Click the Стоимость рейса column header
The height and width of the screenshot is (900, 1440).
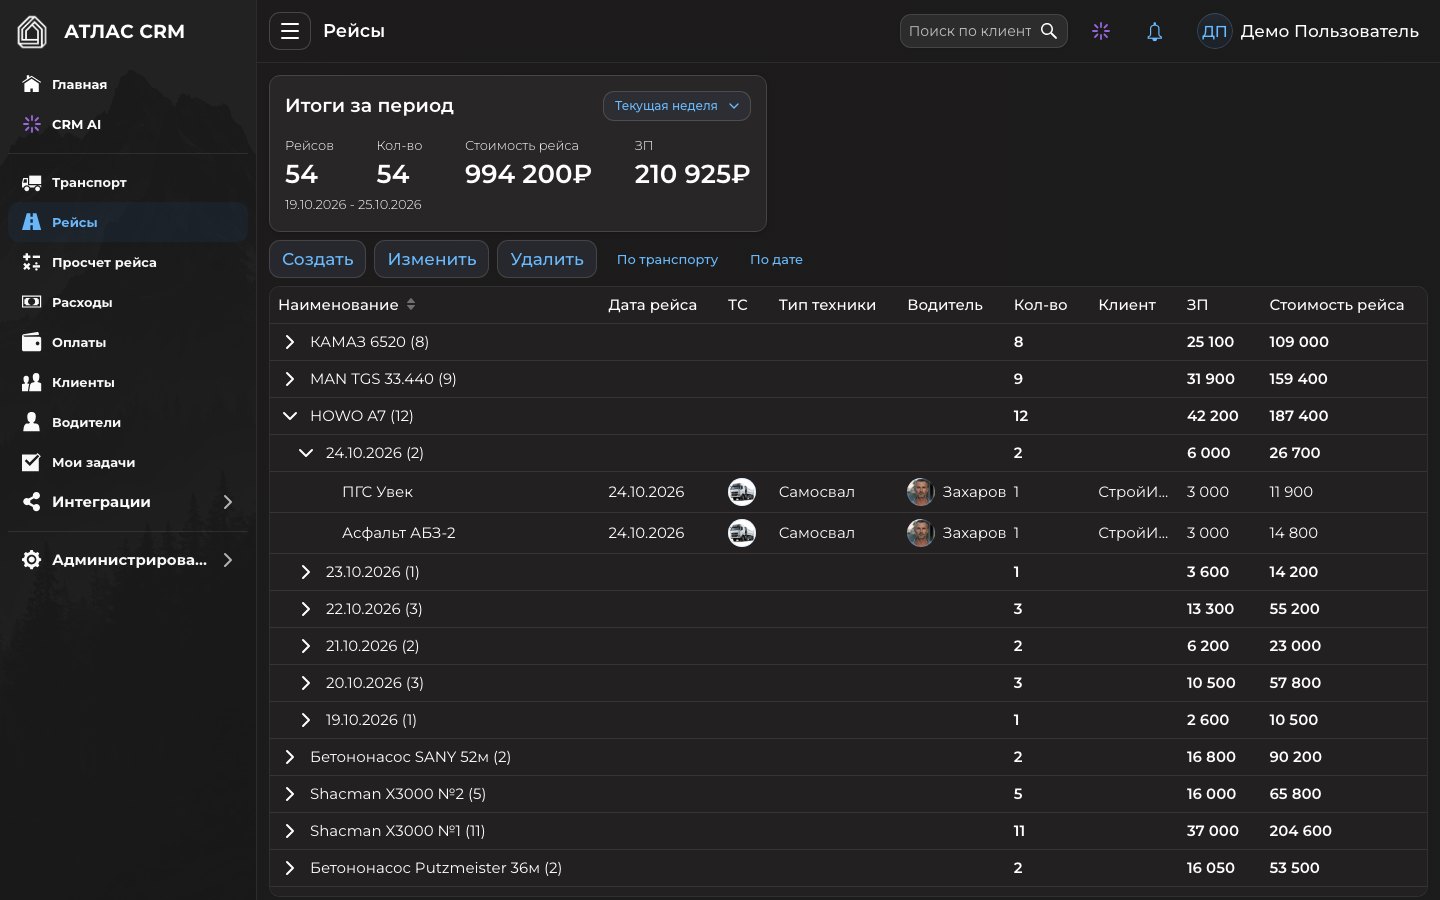pyautogui.click(x=1336, y=305)
